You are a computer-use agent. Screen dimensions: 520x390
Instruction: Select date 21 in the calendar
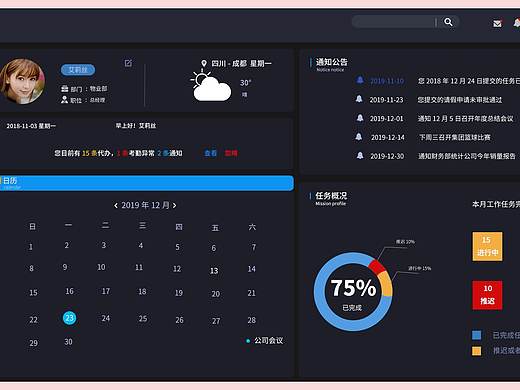pyautogui.click(x=251, y=293)
